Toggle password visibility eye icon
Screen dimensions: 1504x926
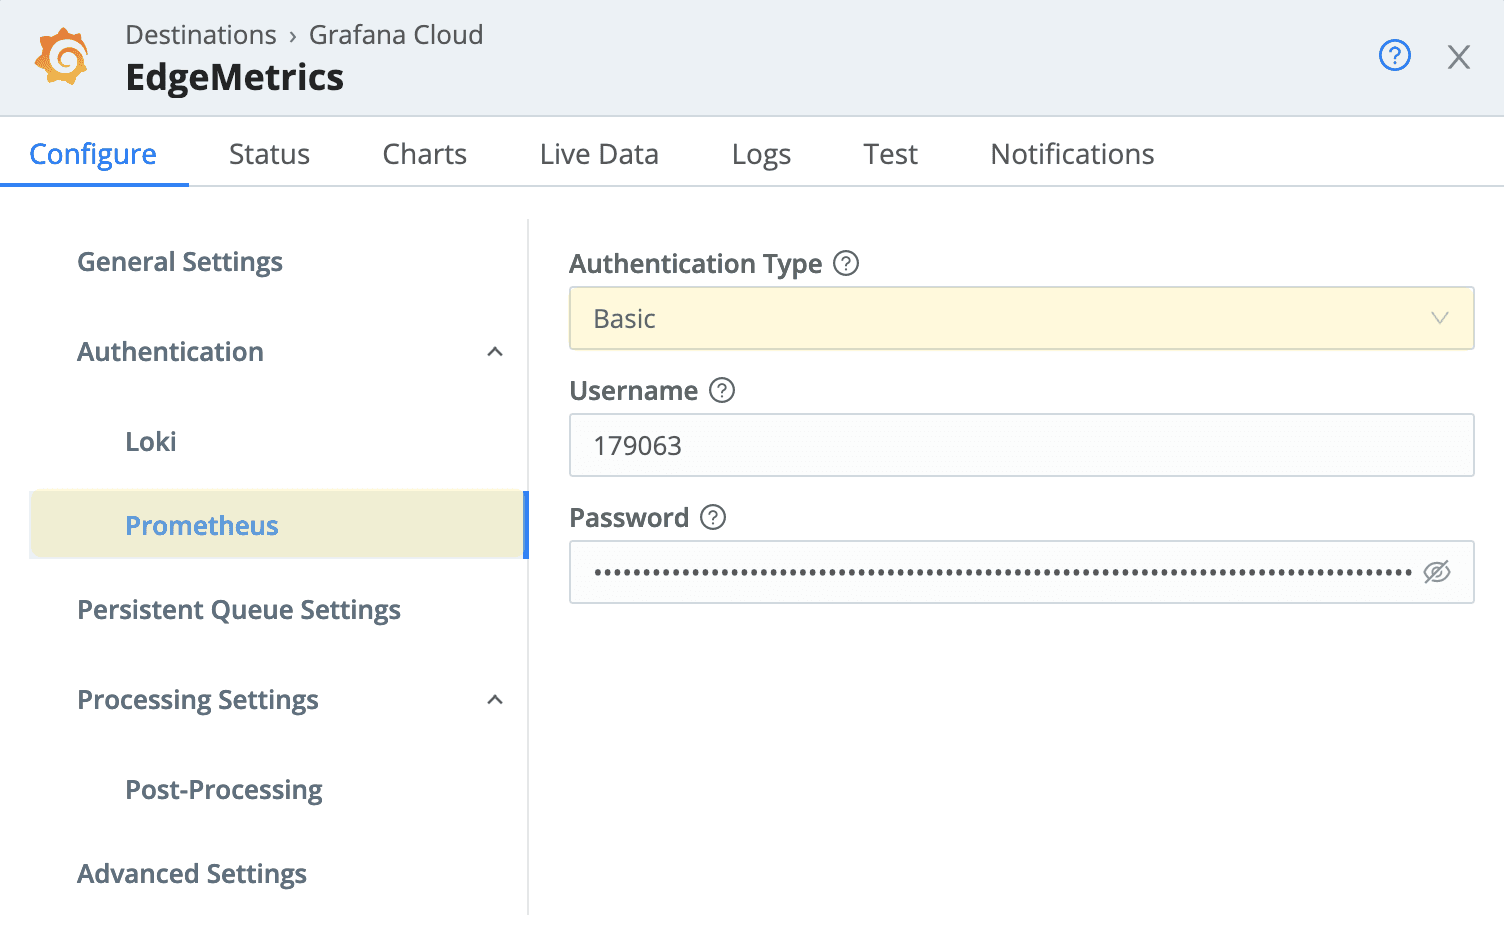1436,572
